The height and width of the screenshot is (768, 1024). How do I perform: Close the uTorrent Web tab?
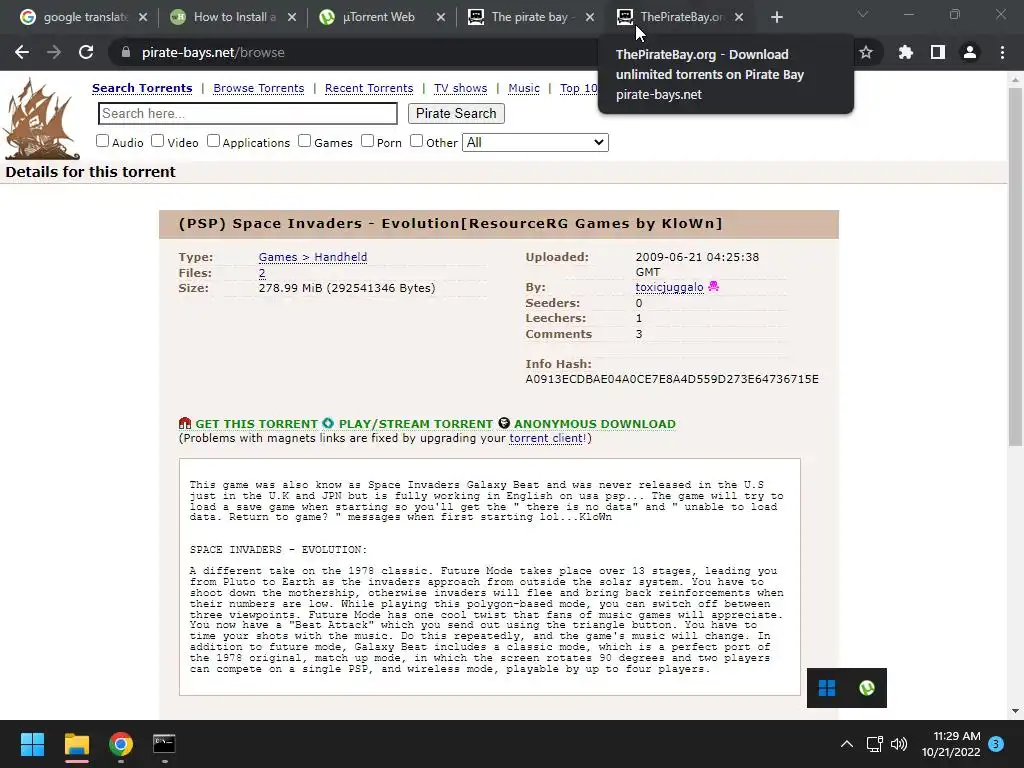pos(441,18)
